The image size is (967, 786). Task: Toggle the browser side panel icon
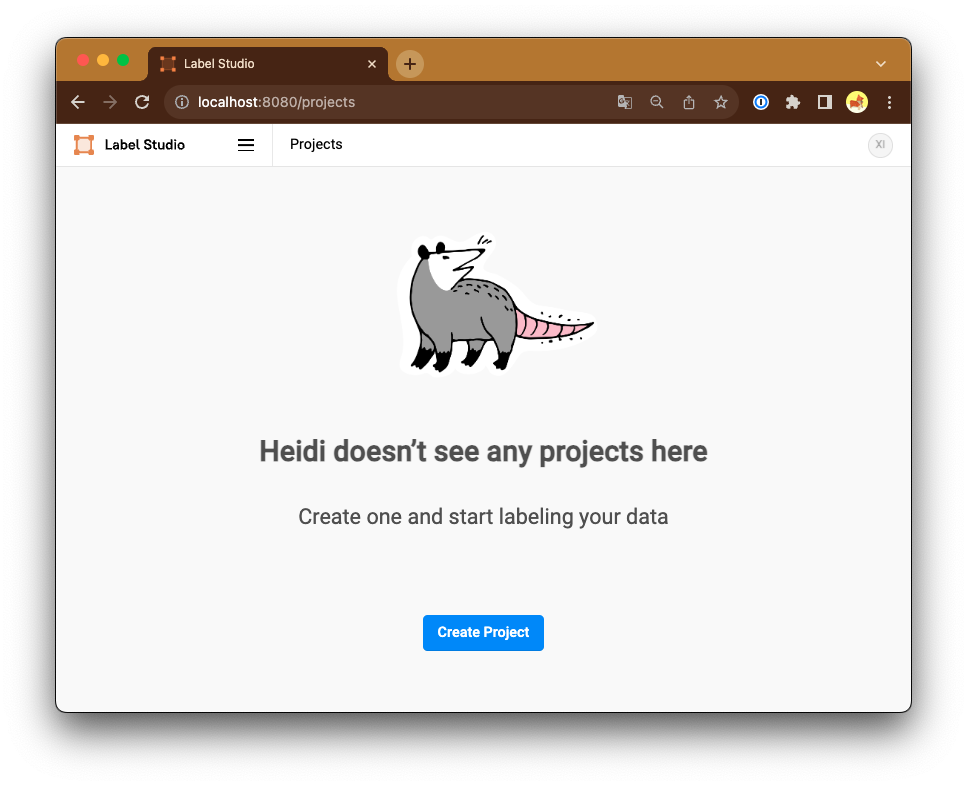(x=825, y=102)
